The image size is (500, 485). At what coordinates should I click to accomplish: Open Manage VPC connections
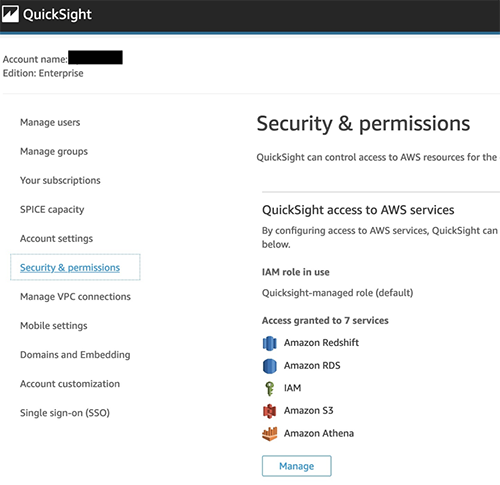click(75, 296)
